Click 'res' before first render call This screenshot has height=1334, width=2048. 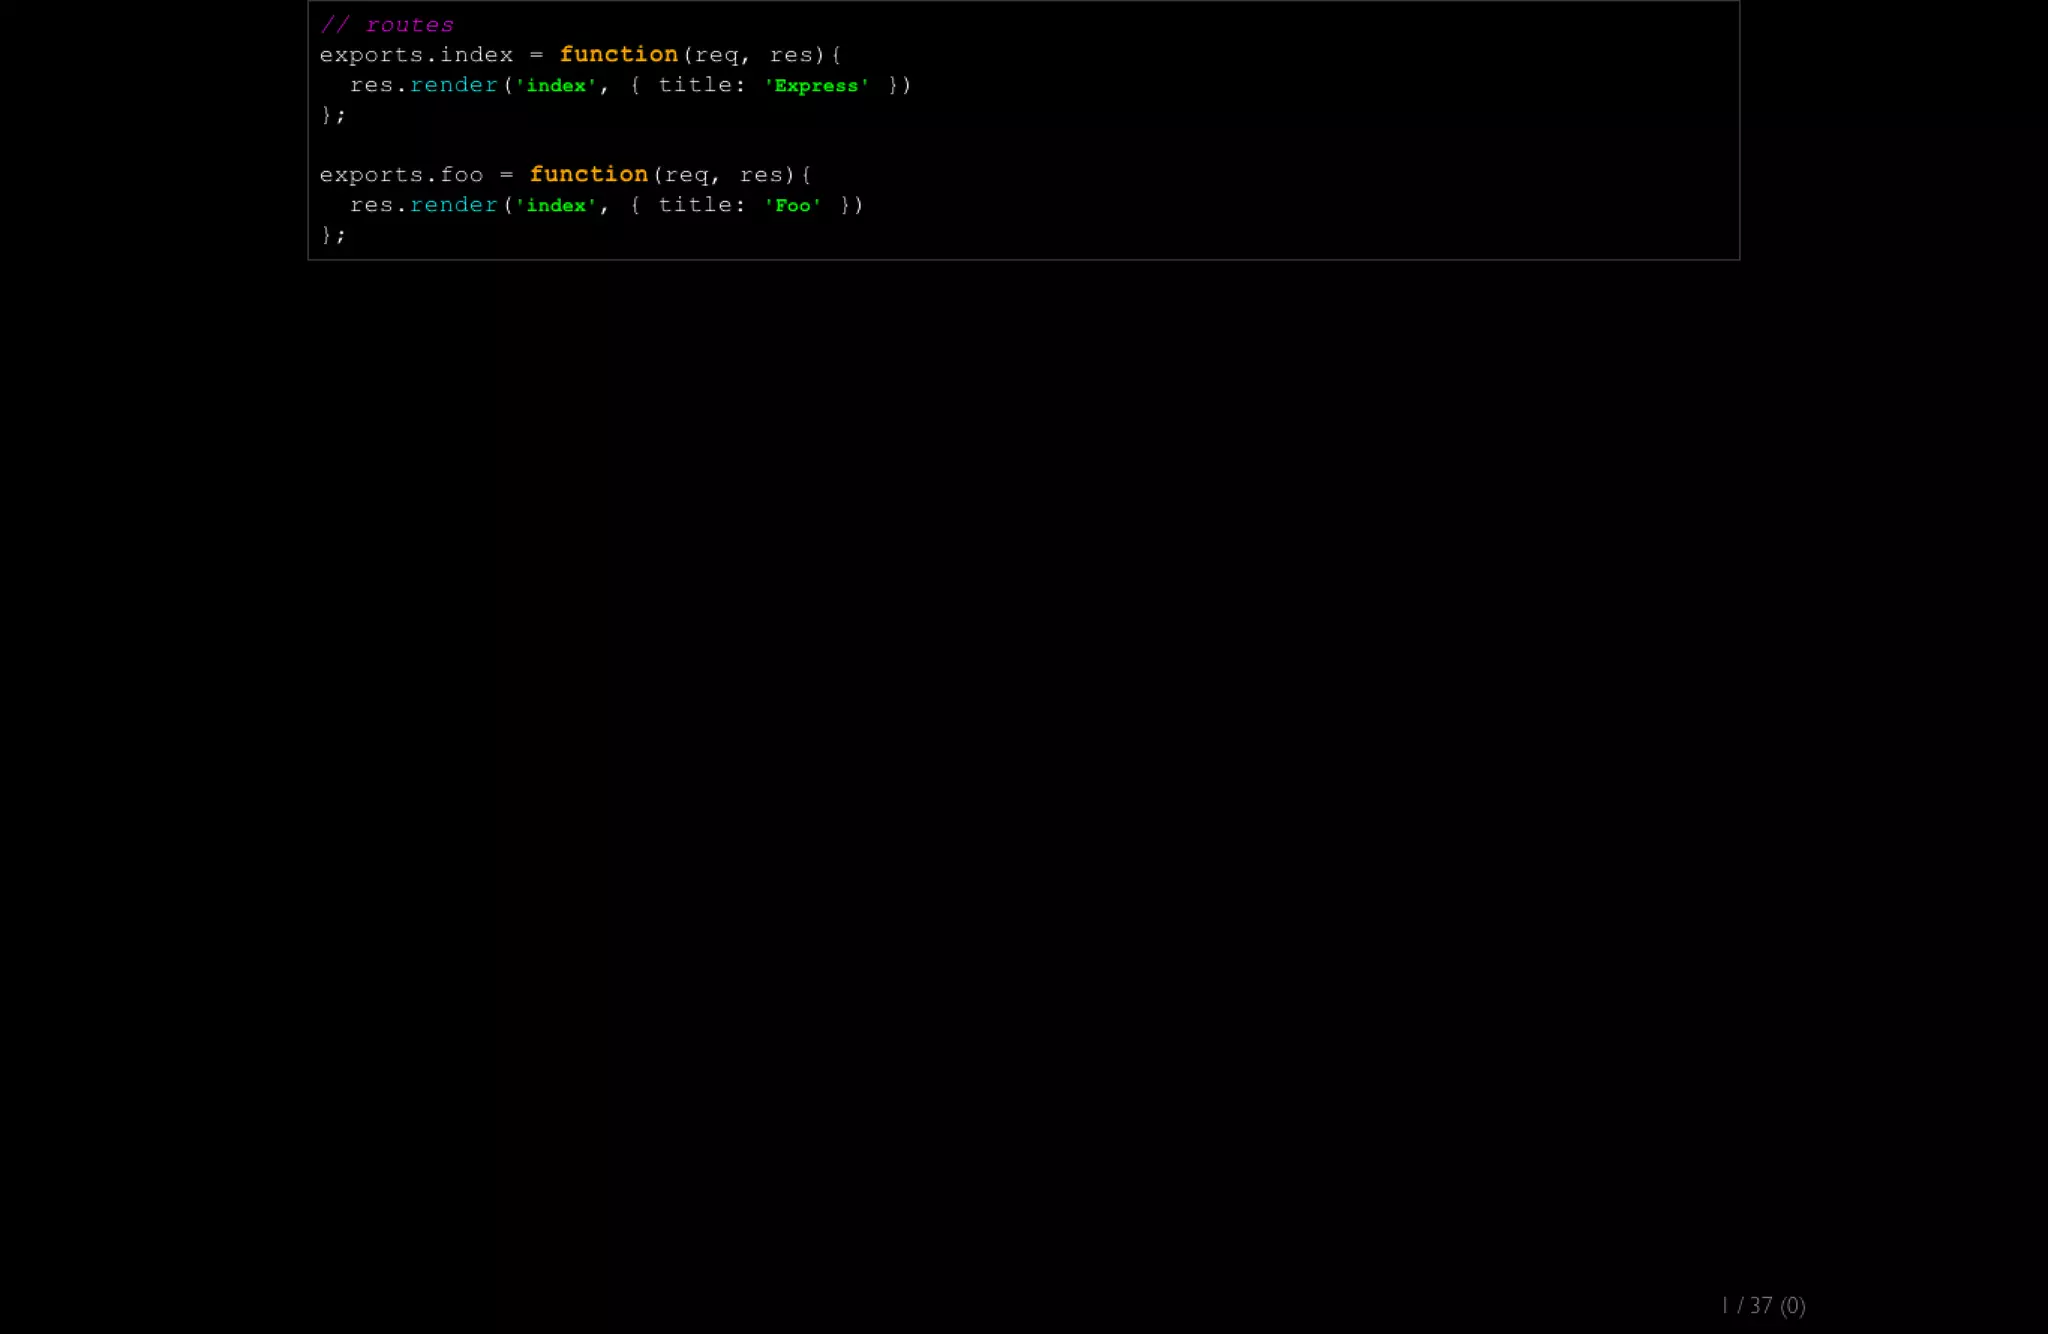click(x=371, y=85)
